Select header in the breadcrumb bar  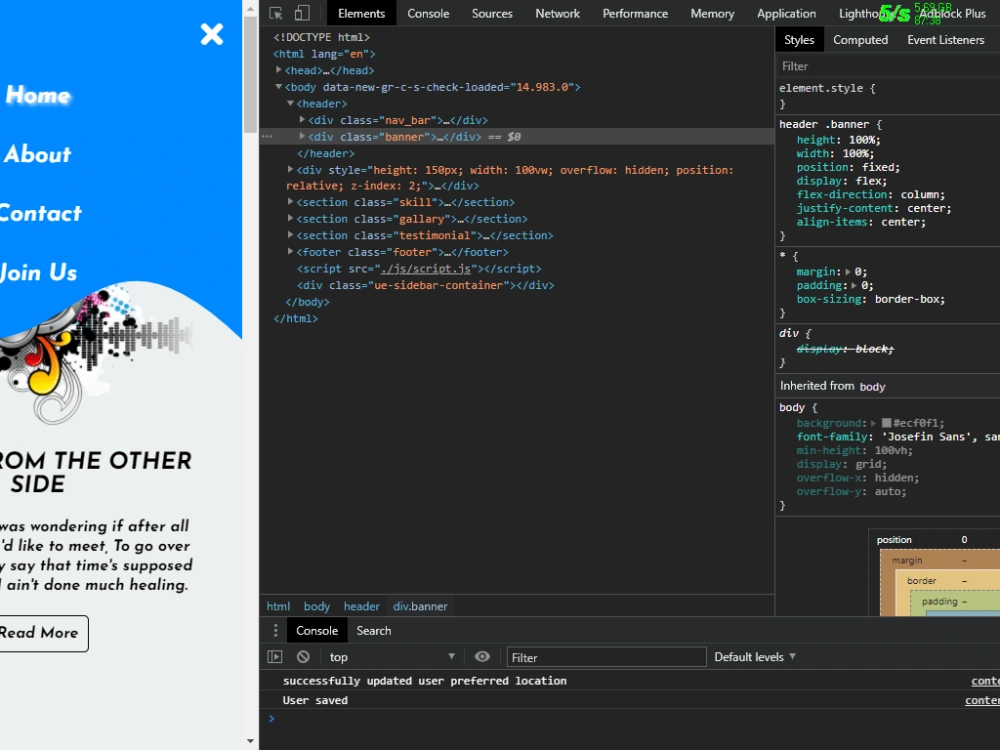pyautogui.click(x=362, y=606)
